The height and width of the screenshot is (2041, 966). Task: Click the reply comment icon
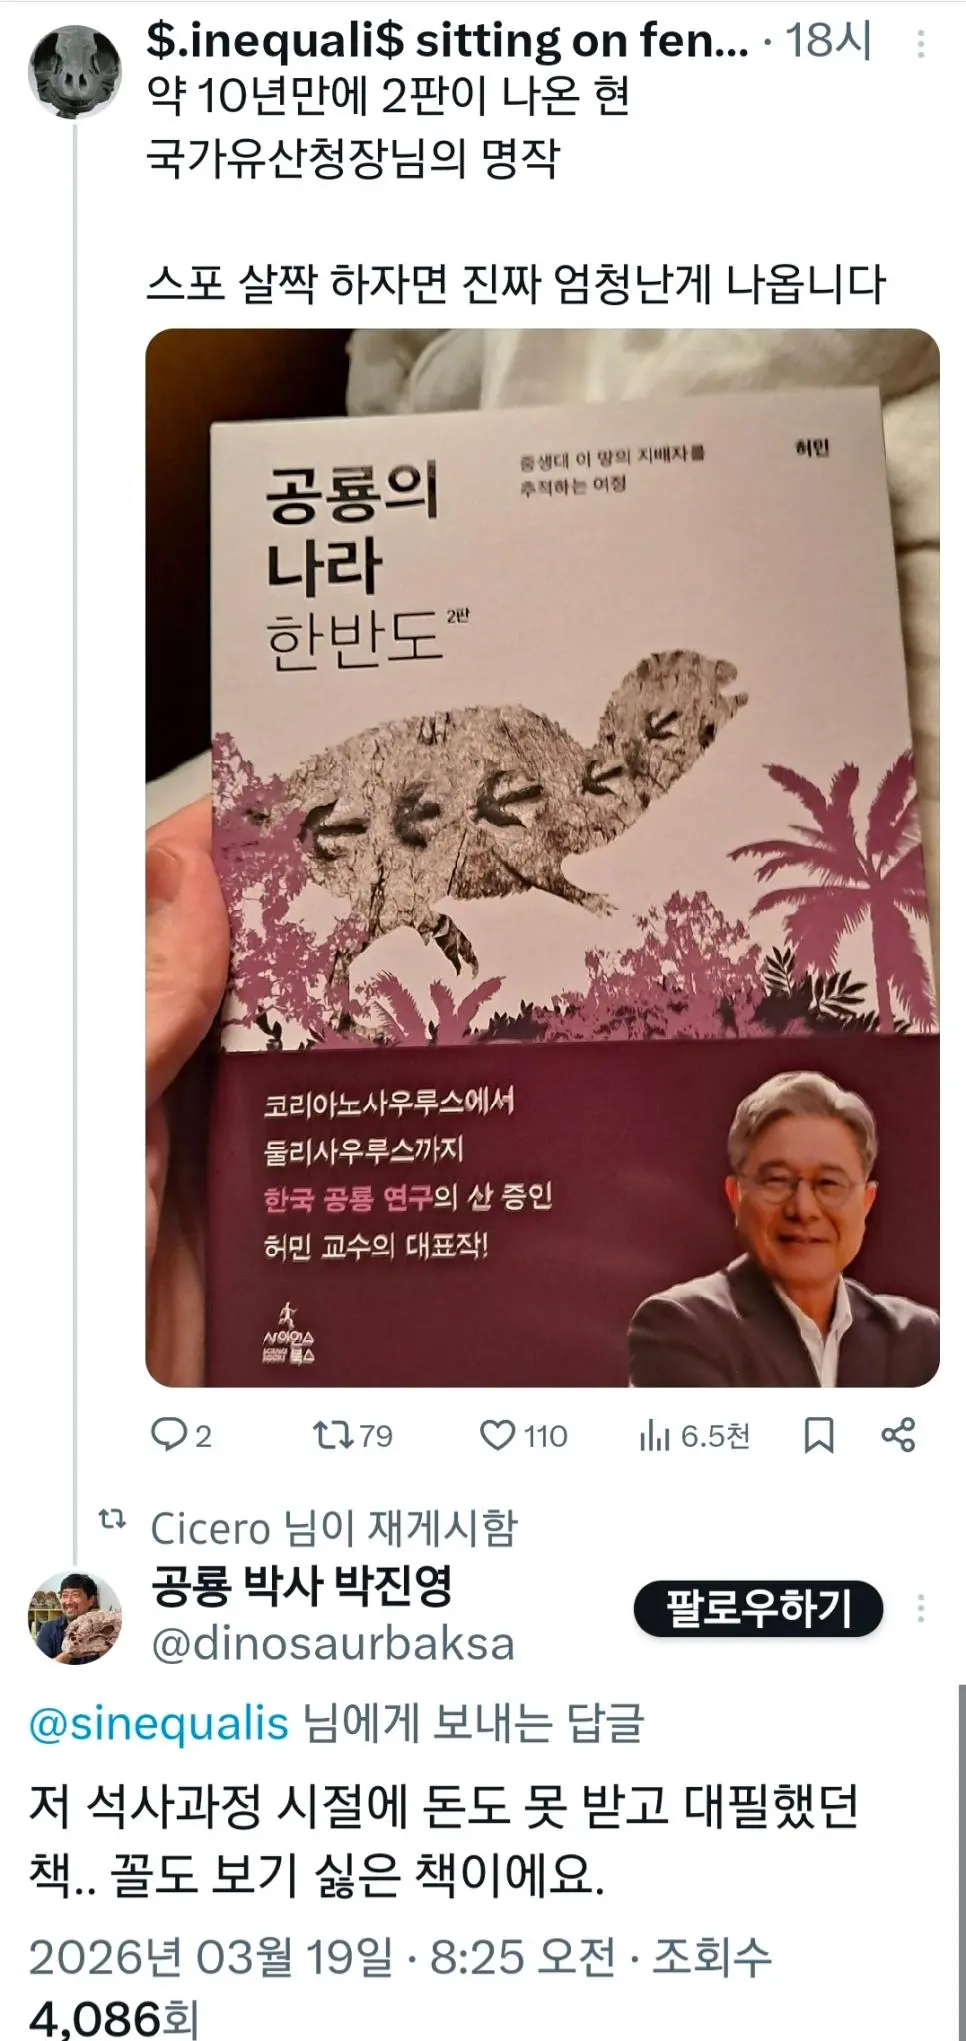(168, 1435)
